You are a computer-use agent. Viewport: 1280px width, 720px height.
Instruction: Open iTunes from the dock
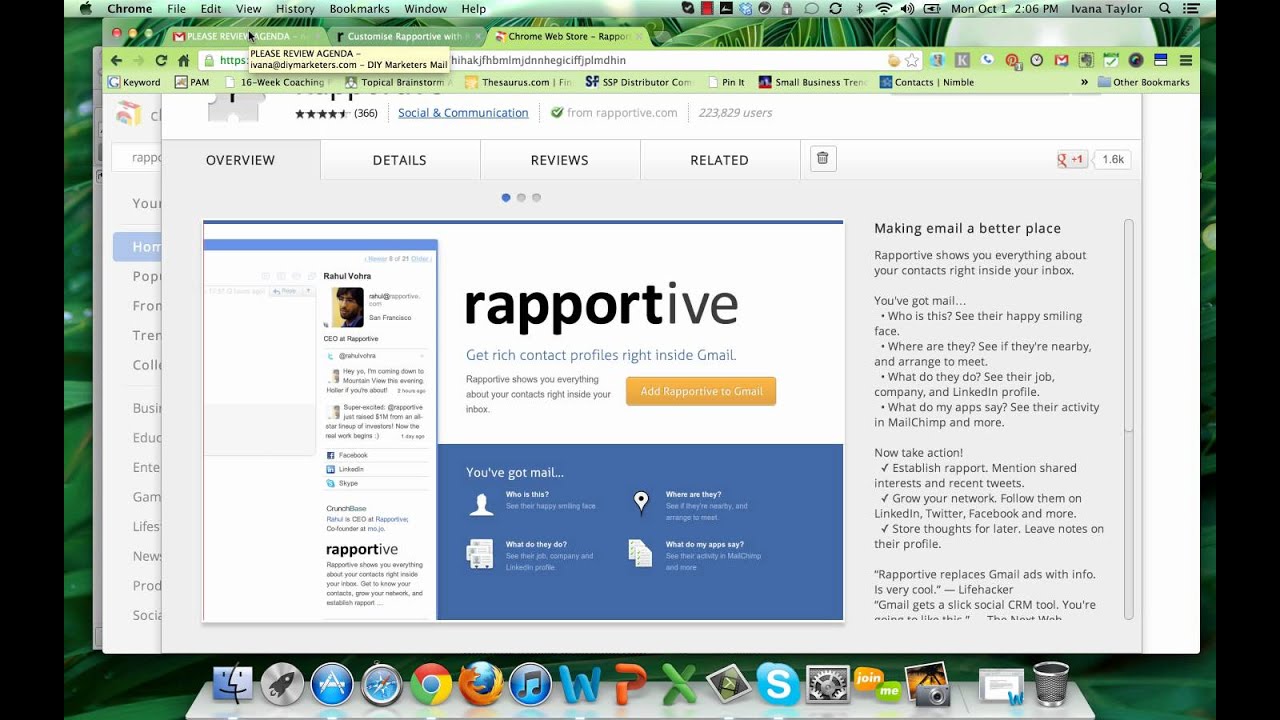[531, 685]
